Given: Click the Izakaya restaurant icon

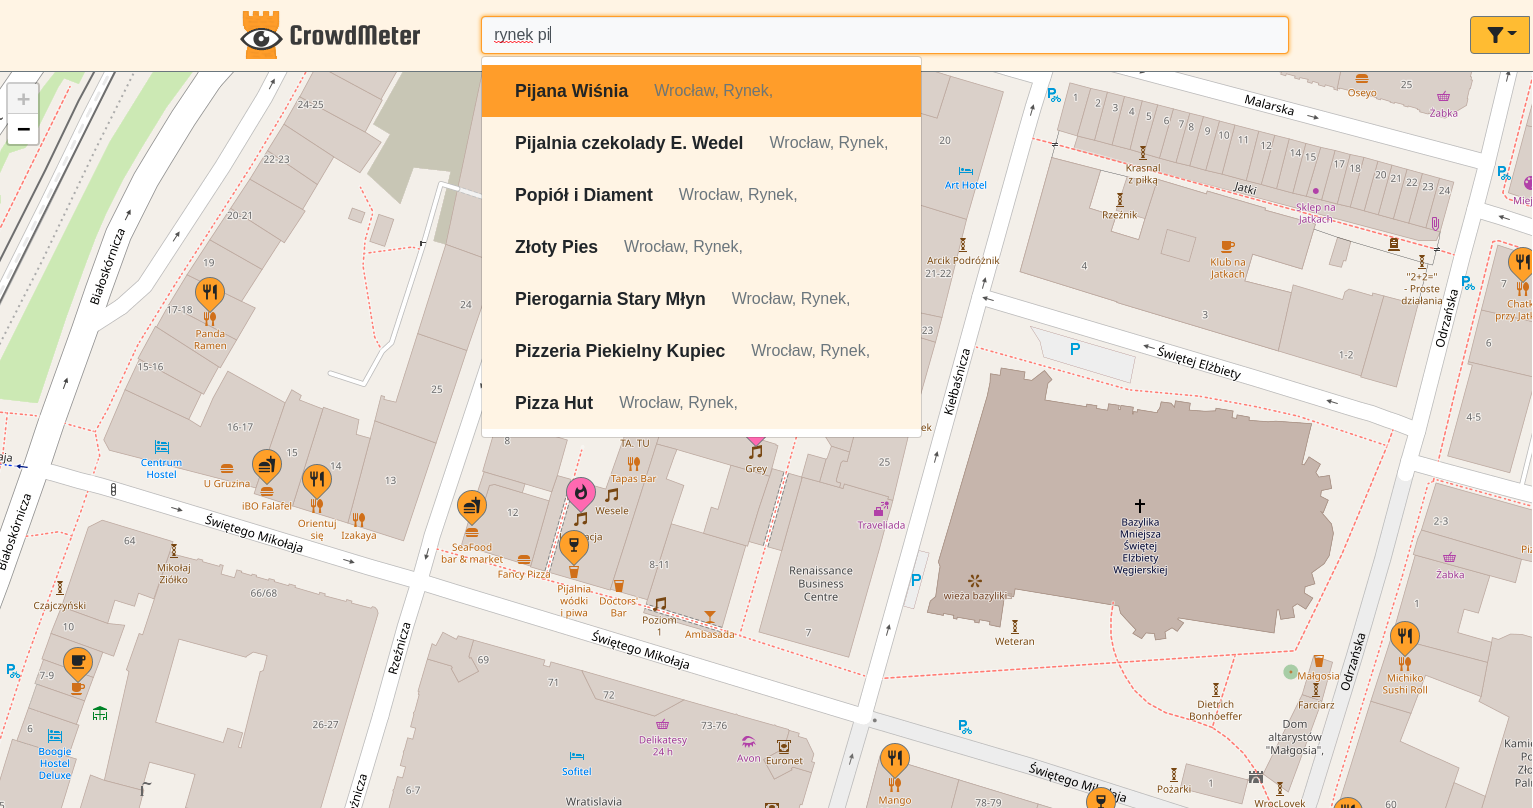Looking at the screenshot, I should pos(358,520).
